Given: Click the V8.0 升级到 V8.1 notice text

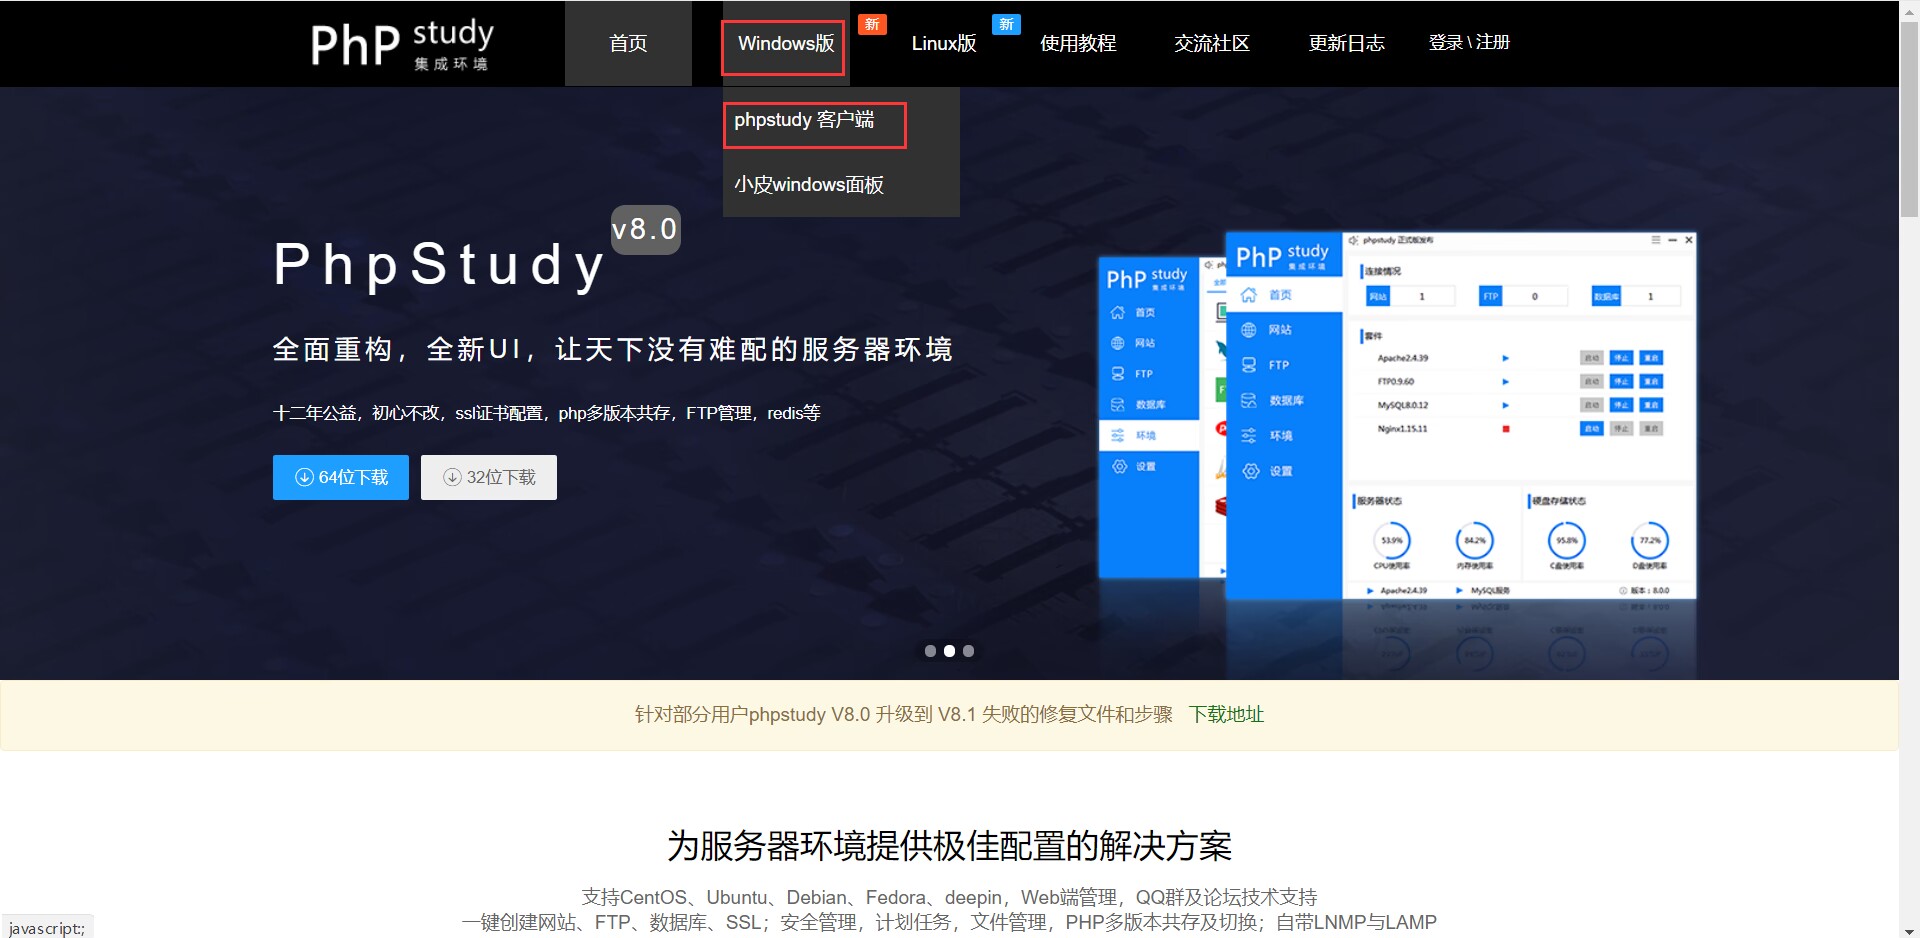Looking at the screenshot, I should [904, 714].
